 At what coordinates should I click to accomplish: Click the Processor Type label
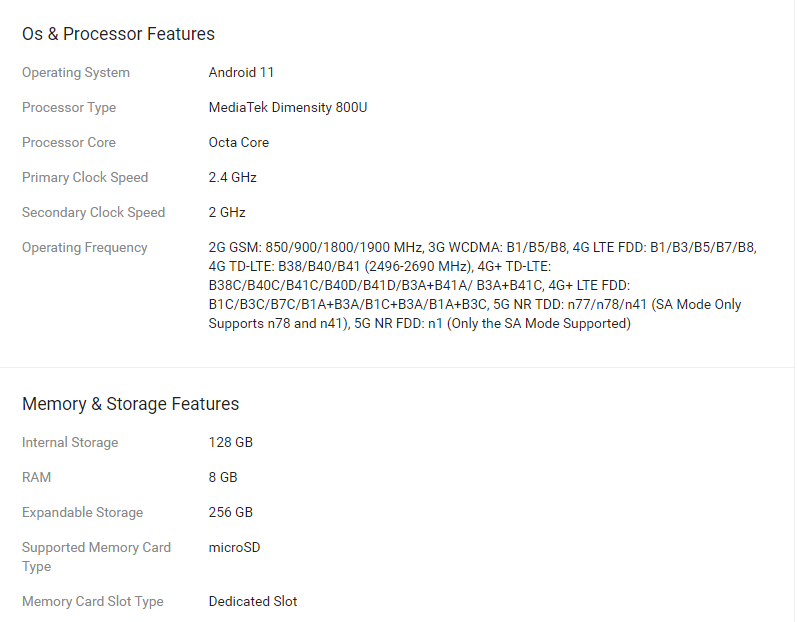(69, 108)
